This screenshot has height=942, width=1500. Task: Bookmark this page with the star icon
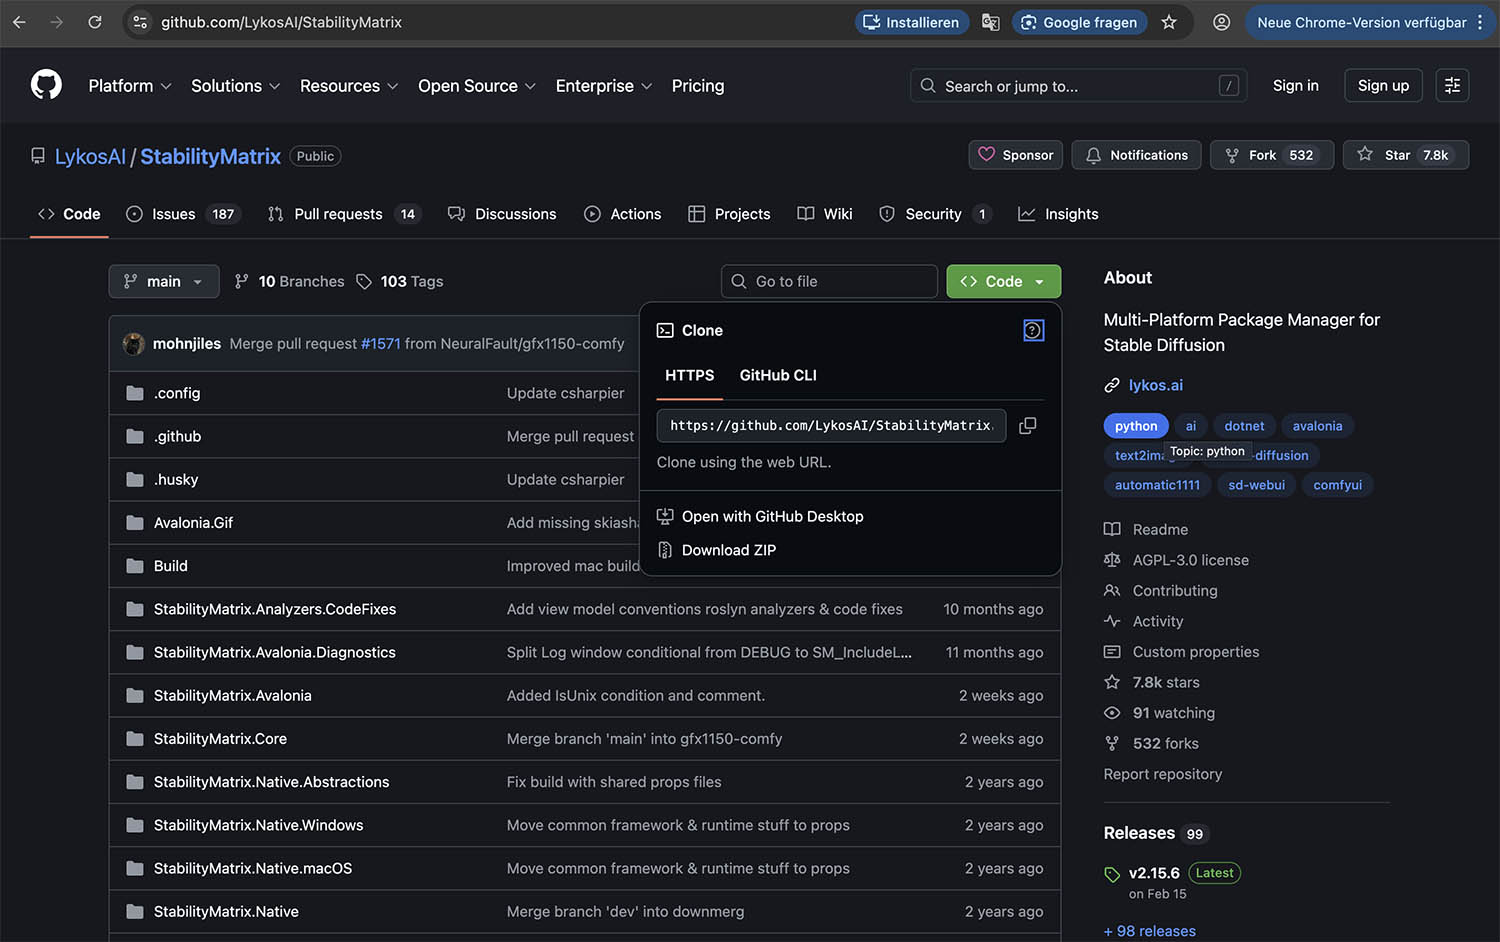coord(1168,22)
